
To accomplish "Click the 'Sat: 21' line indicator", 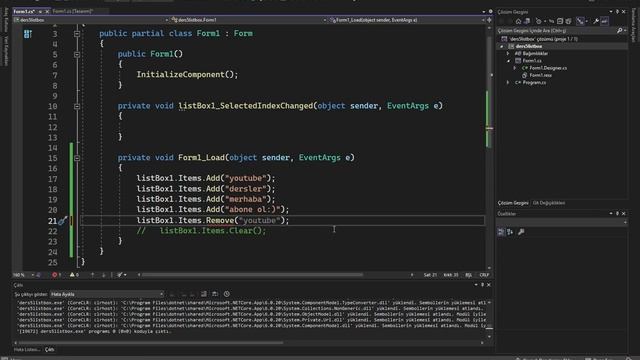I will [430, 275].
